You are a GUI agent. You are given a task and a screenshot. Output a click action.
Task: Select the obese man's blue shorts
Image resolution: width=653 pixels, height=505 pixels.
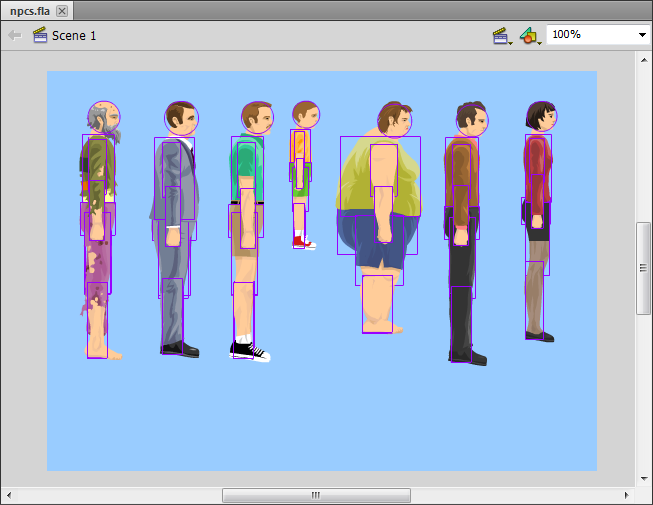pos(377,240)
